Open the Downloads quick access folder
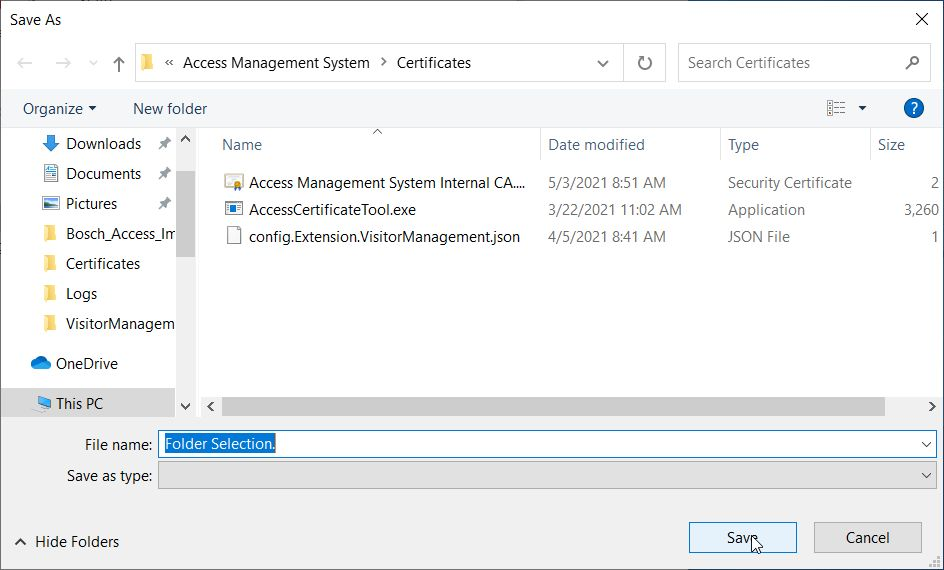Image resolution: width=944 pixels, height=570 pixels. click(103, 144)
